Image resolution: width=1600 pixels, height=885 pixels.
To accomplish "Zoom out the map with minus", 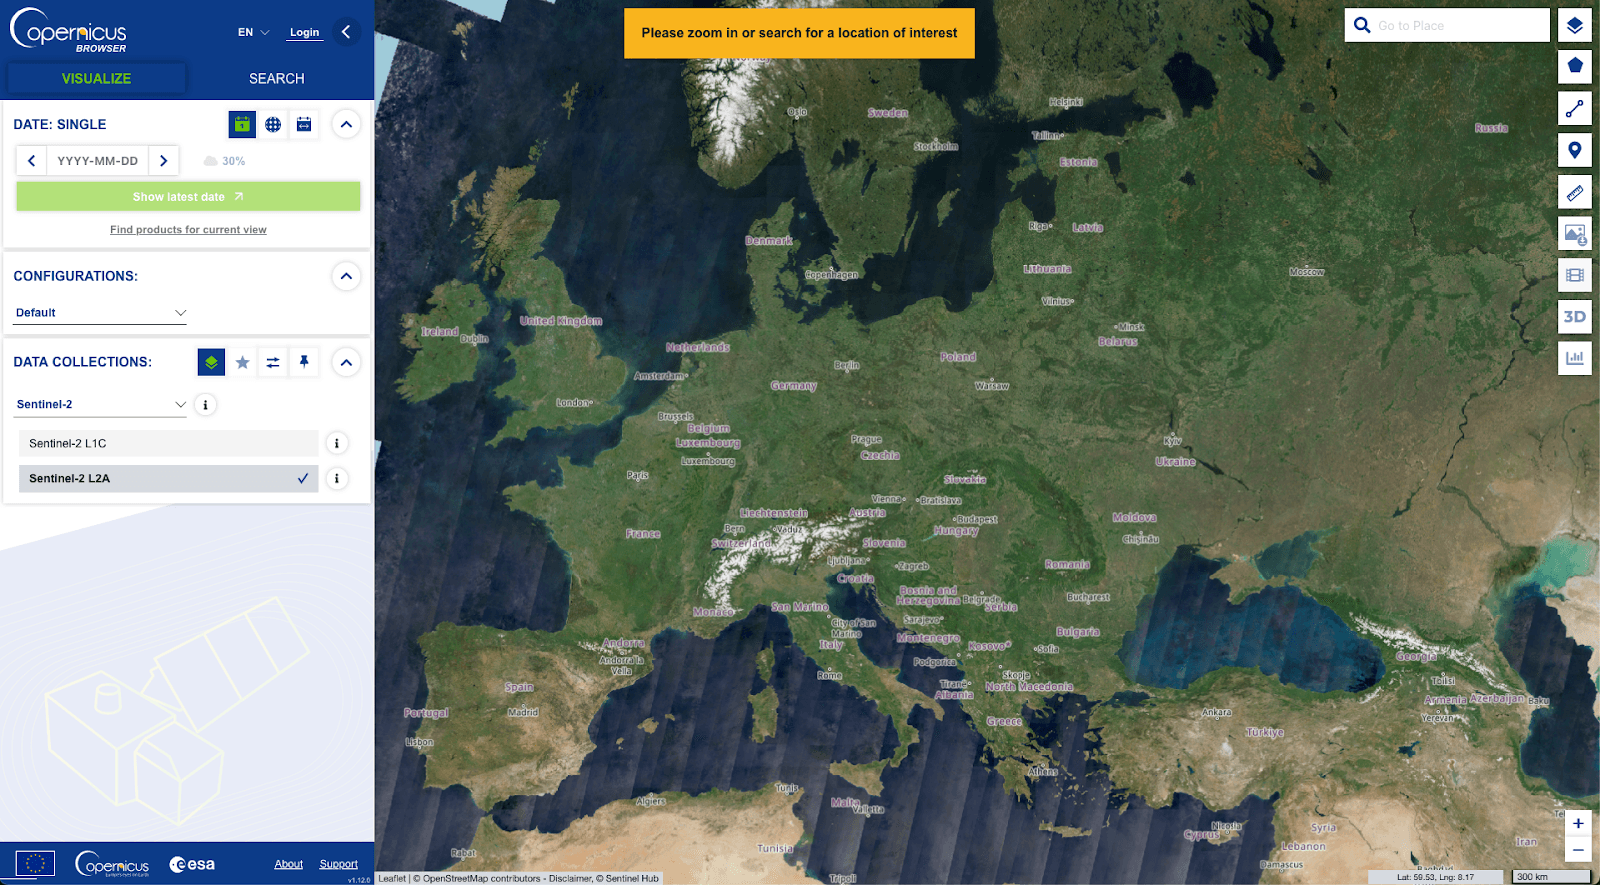I will (1578, 850).
